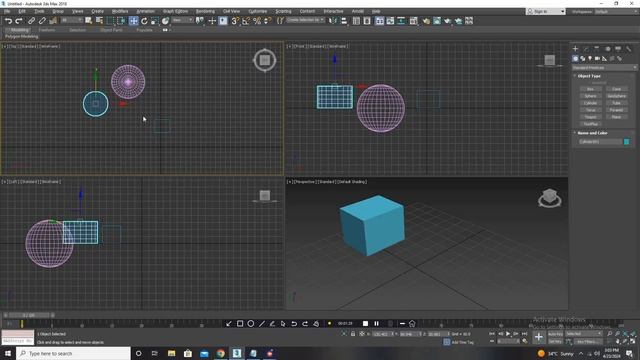Click the time slider thumb
This screenshot has height=360, width=640.
coord(29,315)
